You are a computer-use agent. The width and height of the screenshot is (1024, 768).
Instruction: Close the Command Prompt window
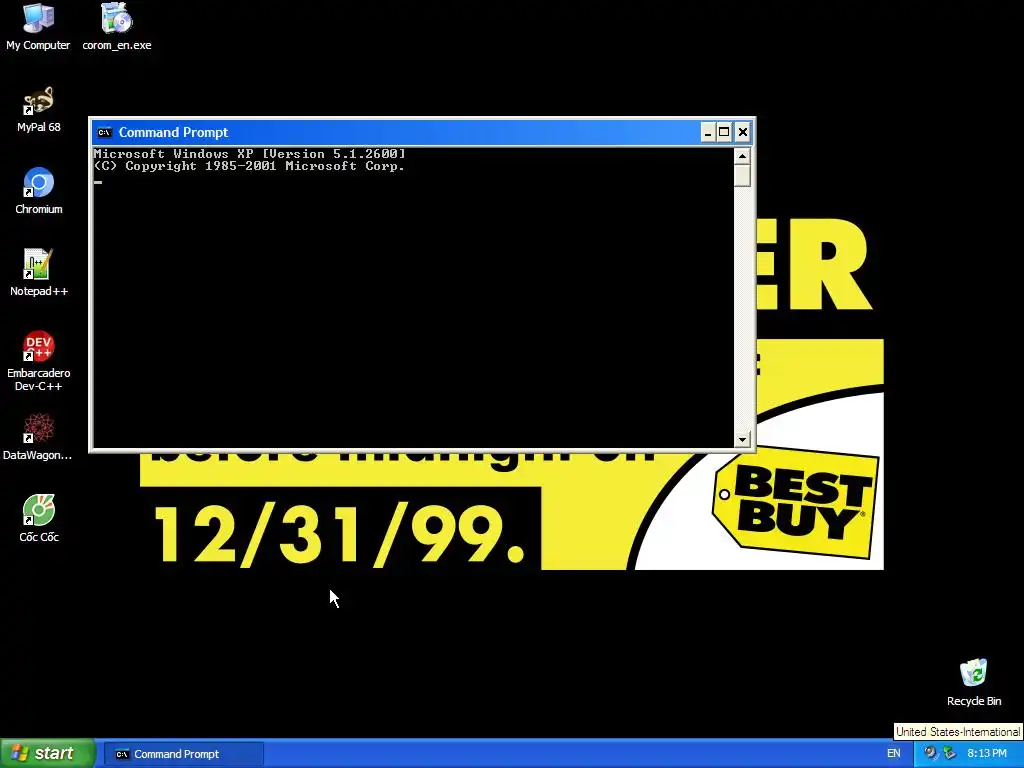coord(743,133)
